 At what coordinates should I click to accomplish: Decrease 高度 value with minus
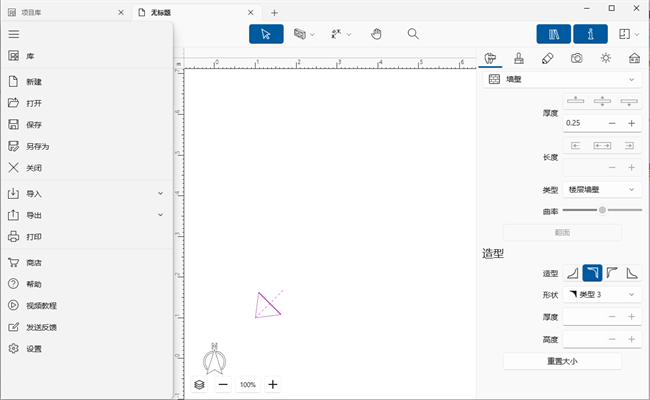(612, 339)
